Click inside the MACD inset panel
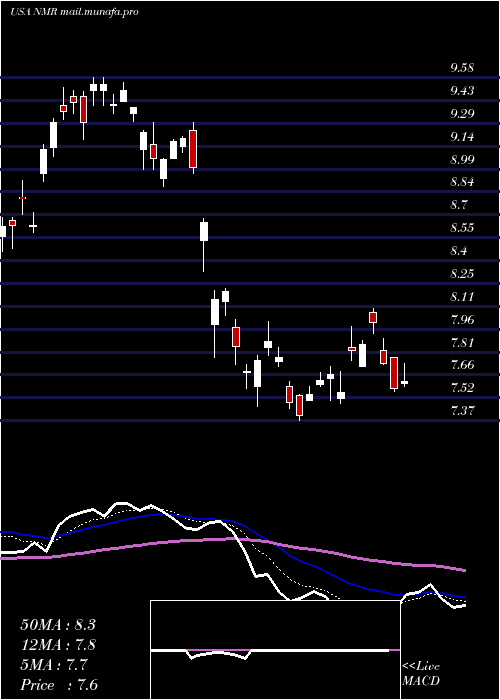The image size is (500, 700). point(275,650)
